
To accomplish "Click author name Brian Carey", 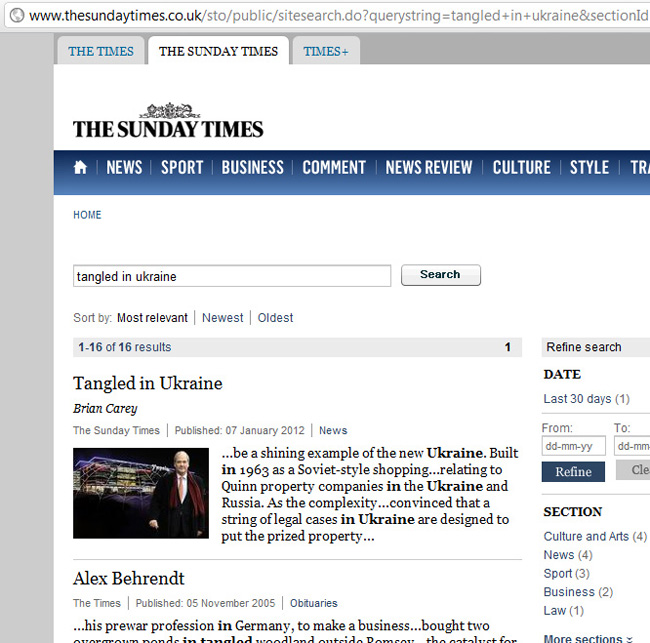I will pyautogui.click(x=105, y=409).
